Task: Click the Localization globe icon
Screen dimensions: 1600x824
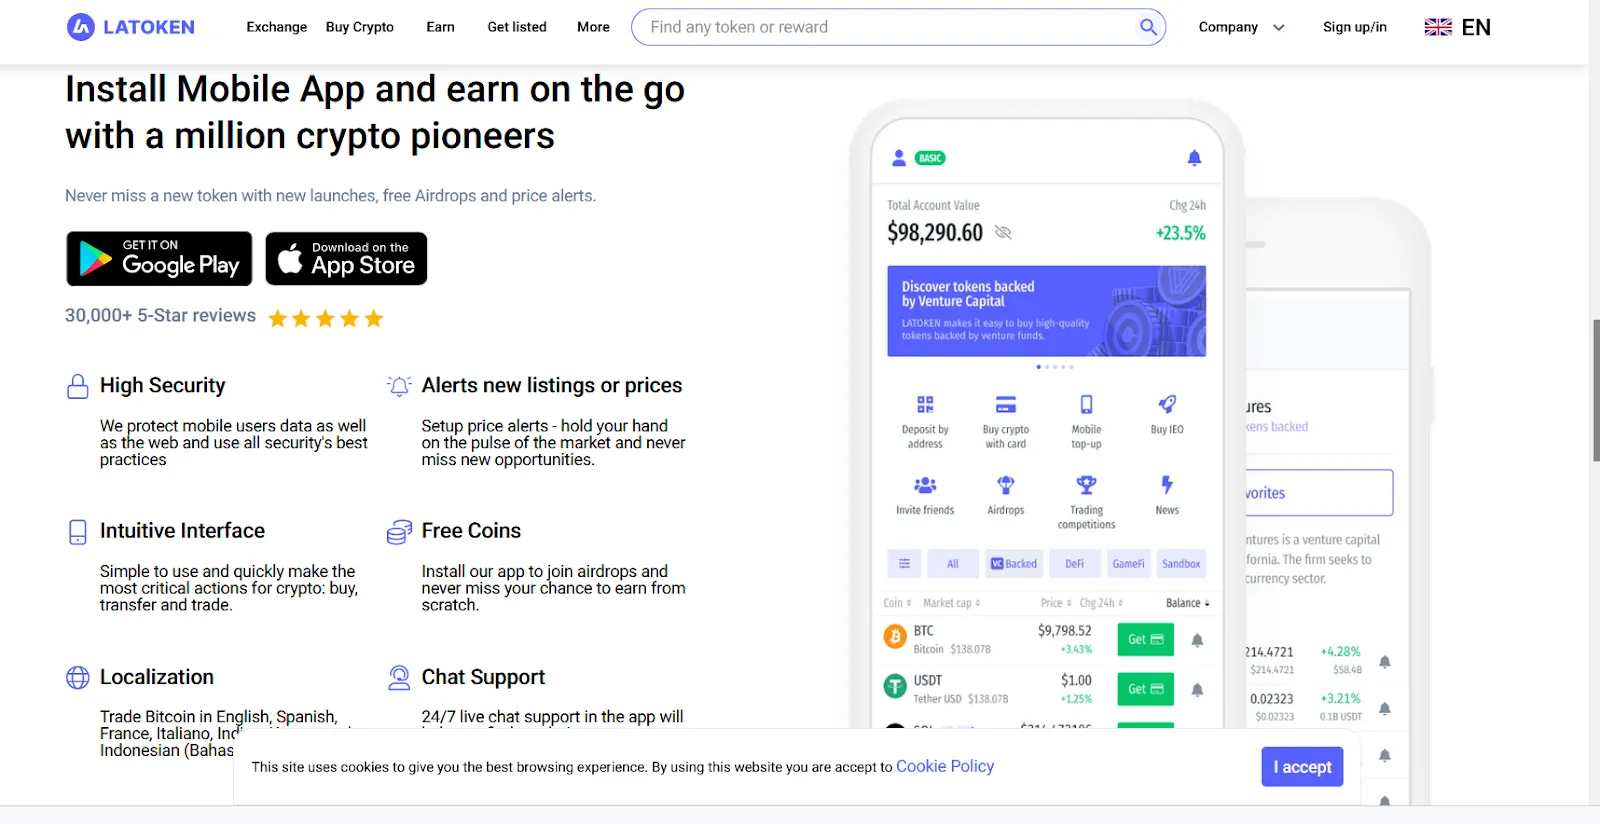Action: pos(78,678)
